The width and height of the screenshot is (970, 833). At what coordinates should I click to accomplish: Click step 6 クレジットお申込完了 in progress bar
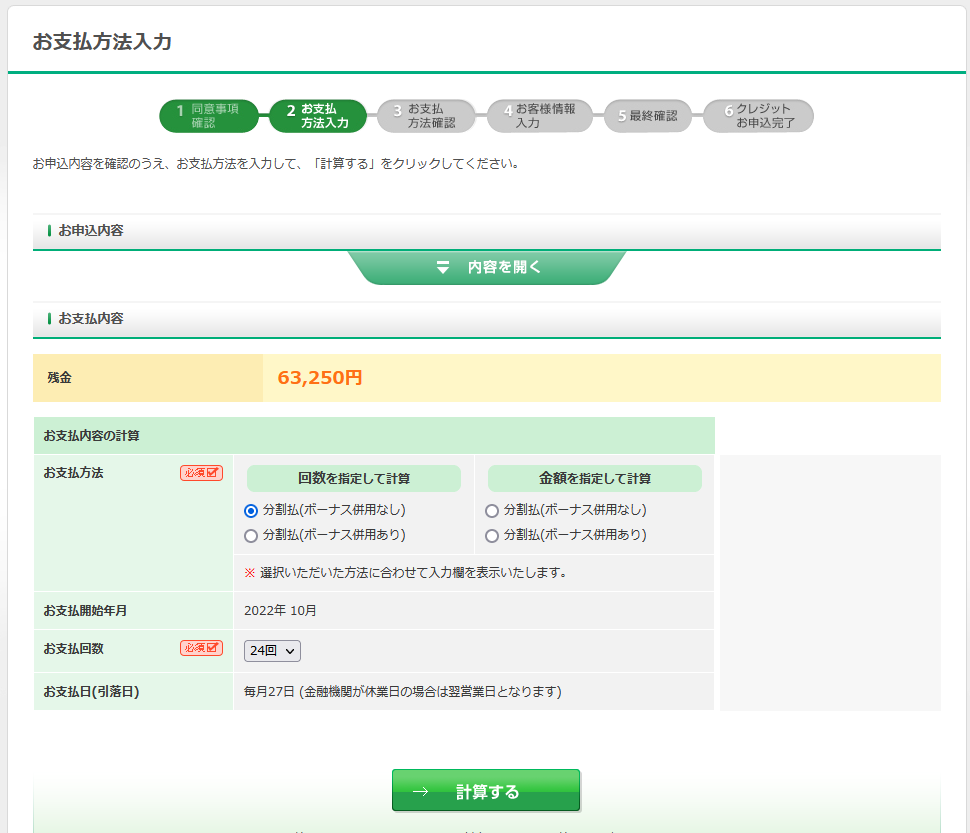758,116
